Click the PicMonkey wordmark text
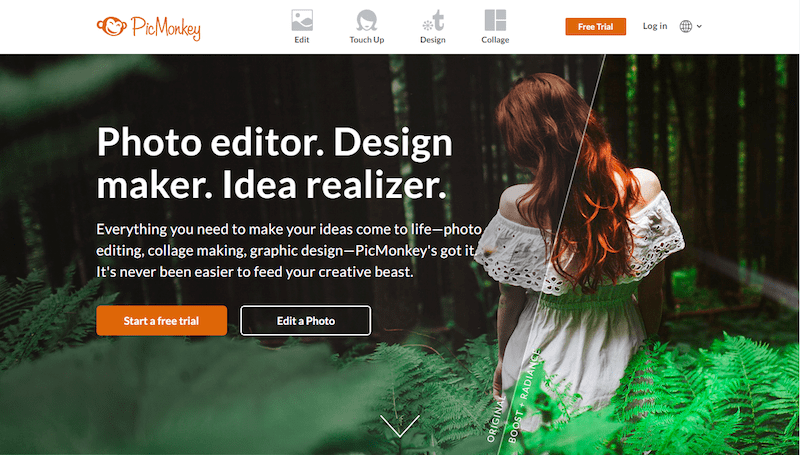The image size is (800, 455). click(x=166, y=28)
